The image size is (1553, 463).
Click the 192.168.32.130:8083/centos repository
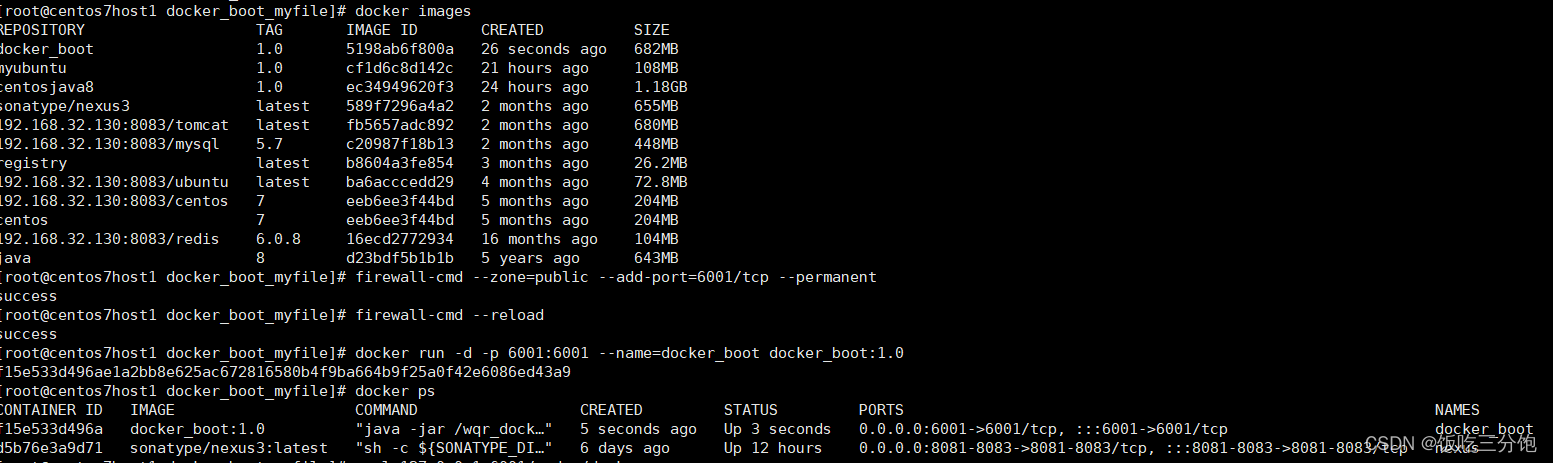(x=114, y=201)
